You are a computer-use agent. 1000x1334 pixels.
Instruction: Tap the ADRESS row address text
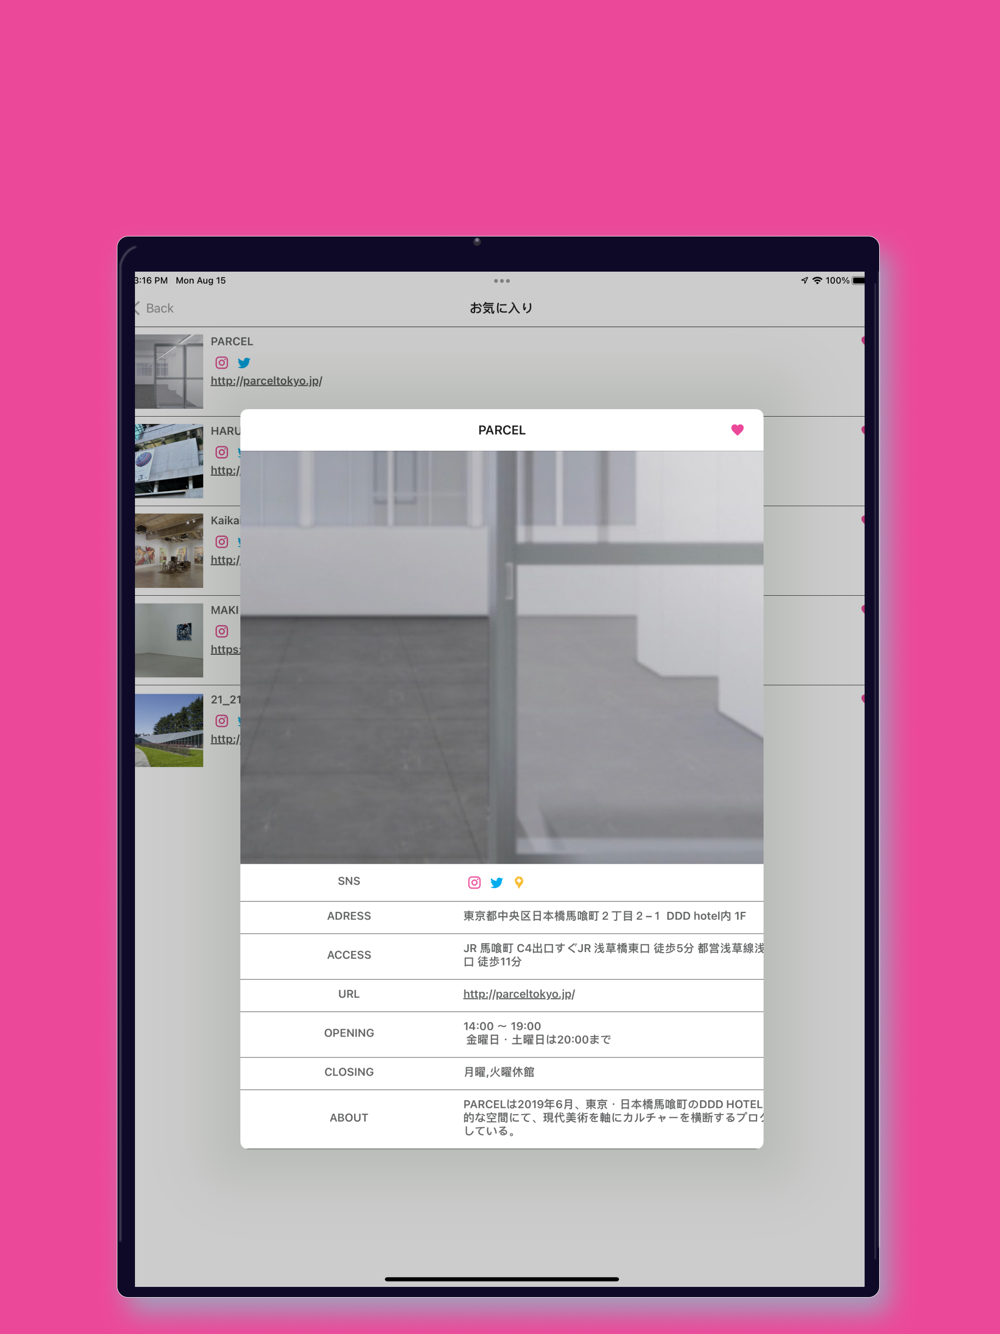tap(605, 916)
